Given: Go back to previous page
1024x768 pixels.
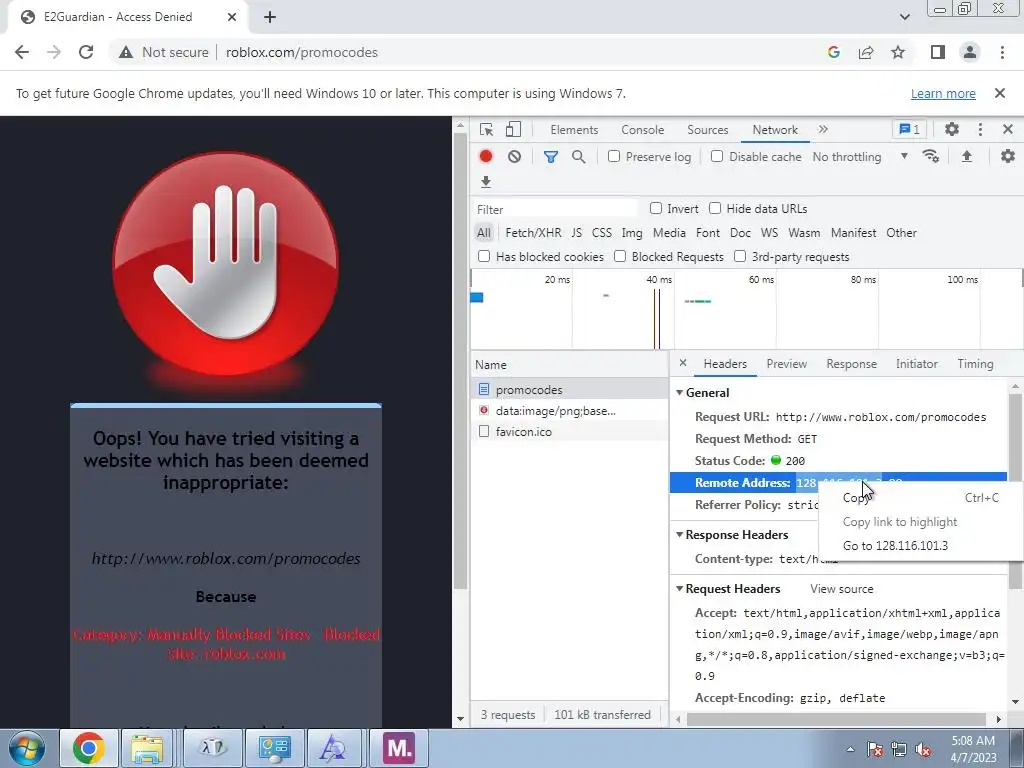Looking at the screenshot, I should tap(22, 52).
